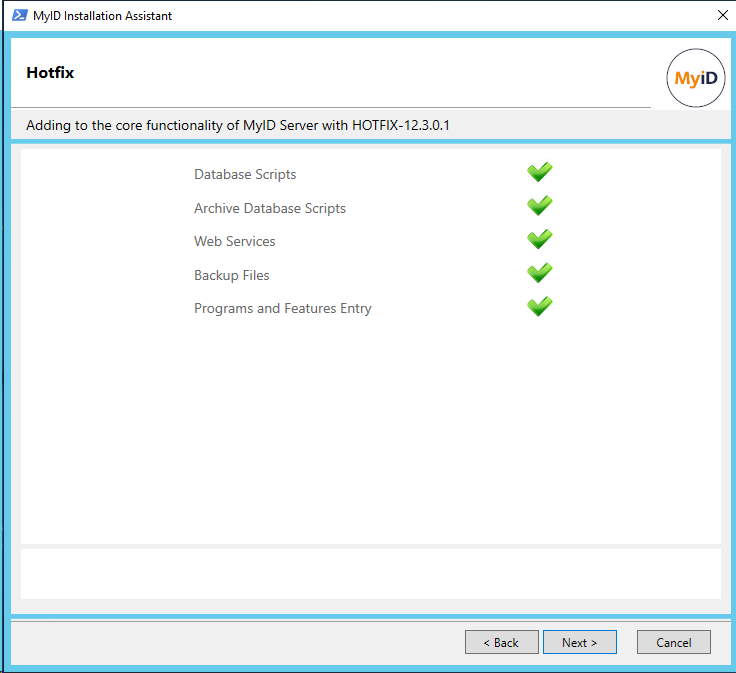The image size is (736, 673).
Task: Click the Backup Files step label
Action: pos(232,275)
